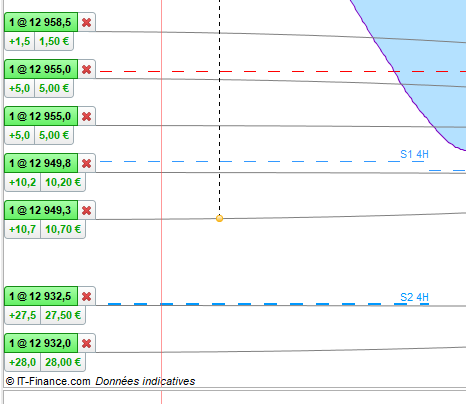Click the +10,7 points gain value
The image size is (466, 404).
[23, 229]
